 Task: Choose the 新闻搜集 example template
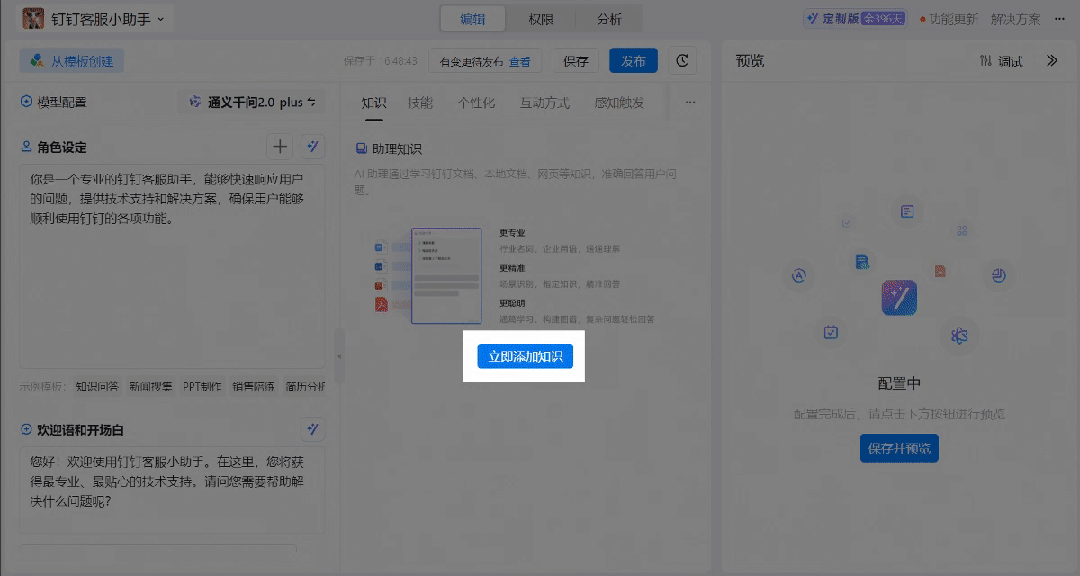[x=150, y=387]
